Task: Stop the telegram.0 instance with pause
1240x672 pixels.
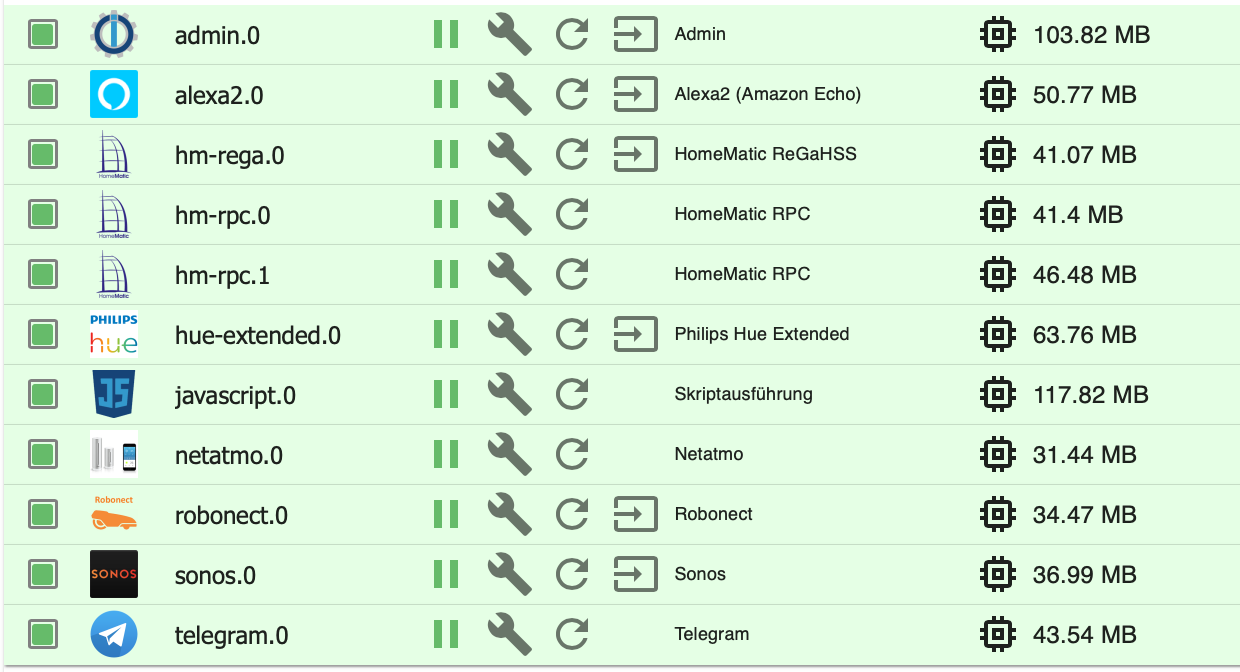Action: 446,634
